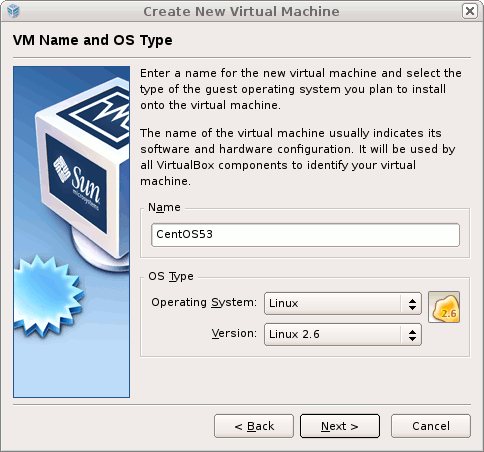Click the Sun Microsystems logo on the cube
Screen dimensions: 484x452
coord(78,184)
